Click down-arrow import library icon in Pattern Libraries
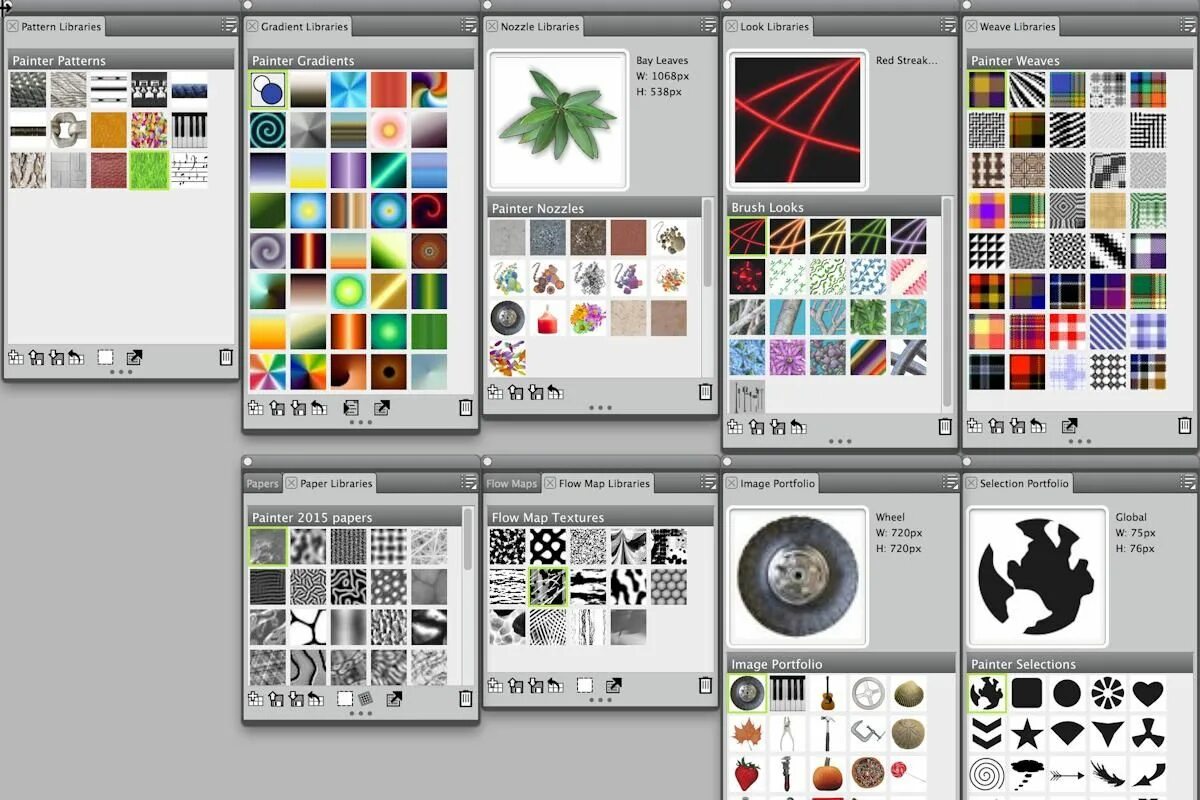Image resolution: width=1200 pixels, height=800 pixels. click(x=57, y=357)
